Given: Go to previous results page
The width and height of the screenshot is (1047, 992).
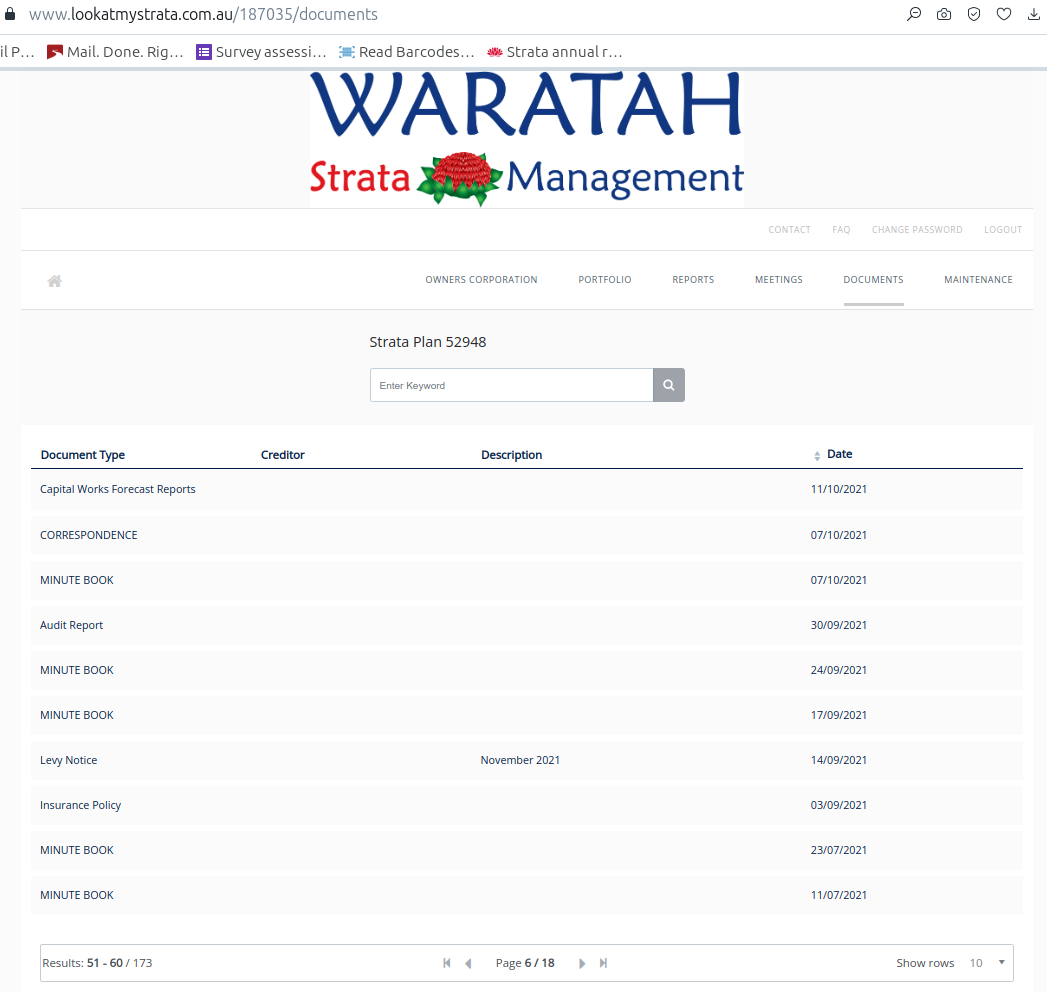Looking at the screenshot, I should [468, 963].
